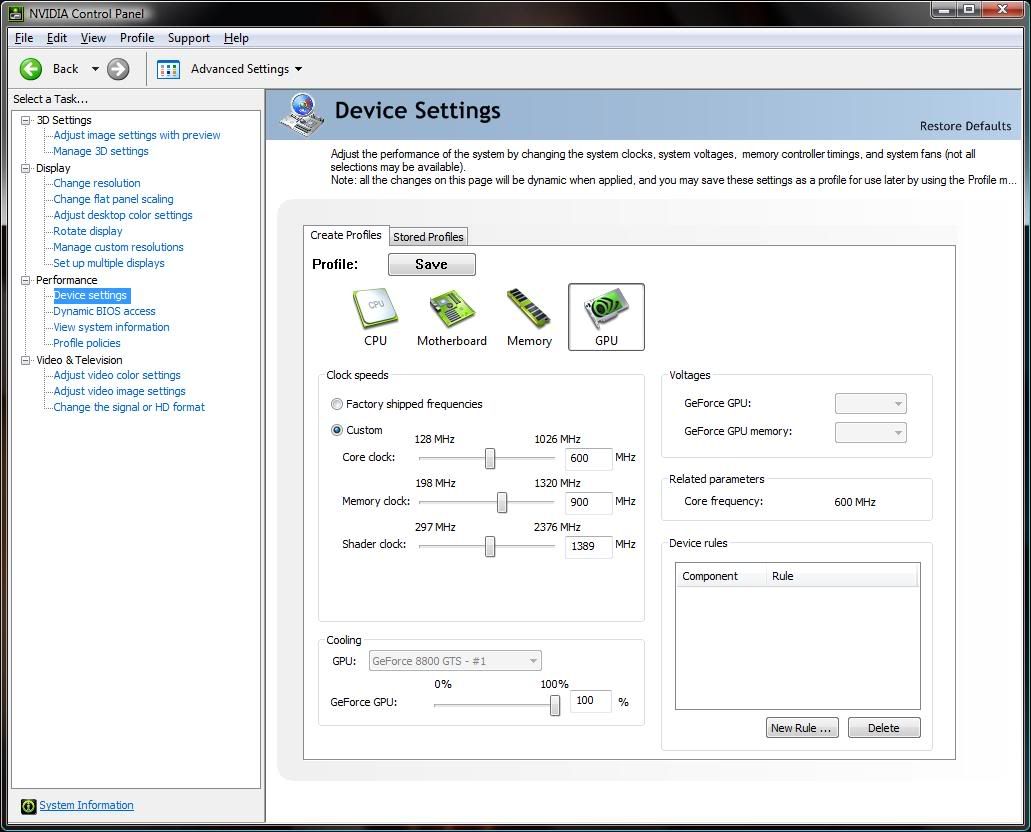Select the Custom clock speeds option
The height and width of the screenshot is (832, 1031).
337,430
